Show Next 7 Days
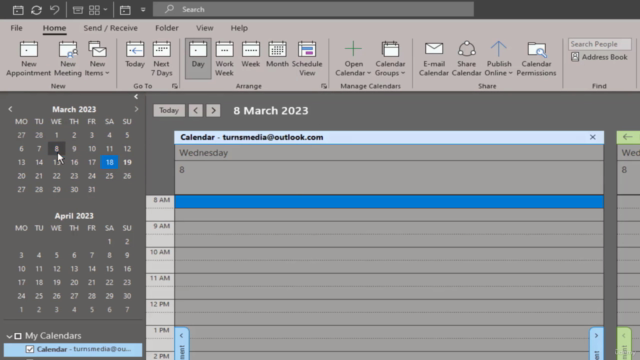640x360 pixels. (162, 59)
